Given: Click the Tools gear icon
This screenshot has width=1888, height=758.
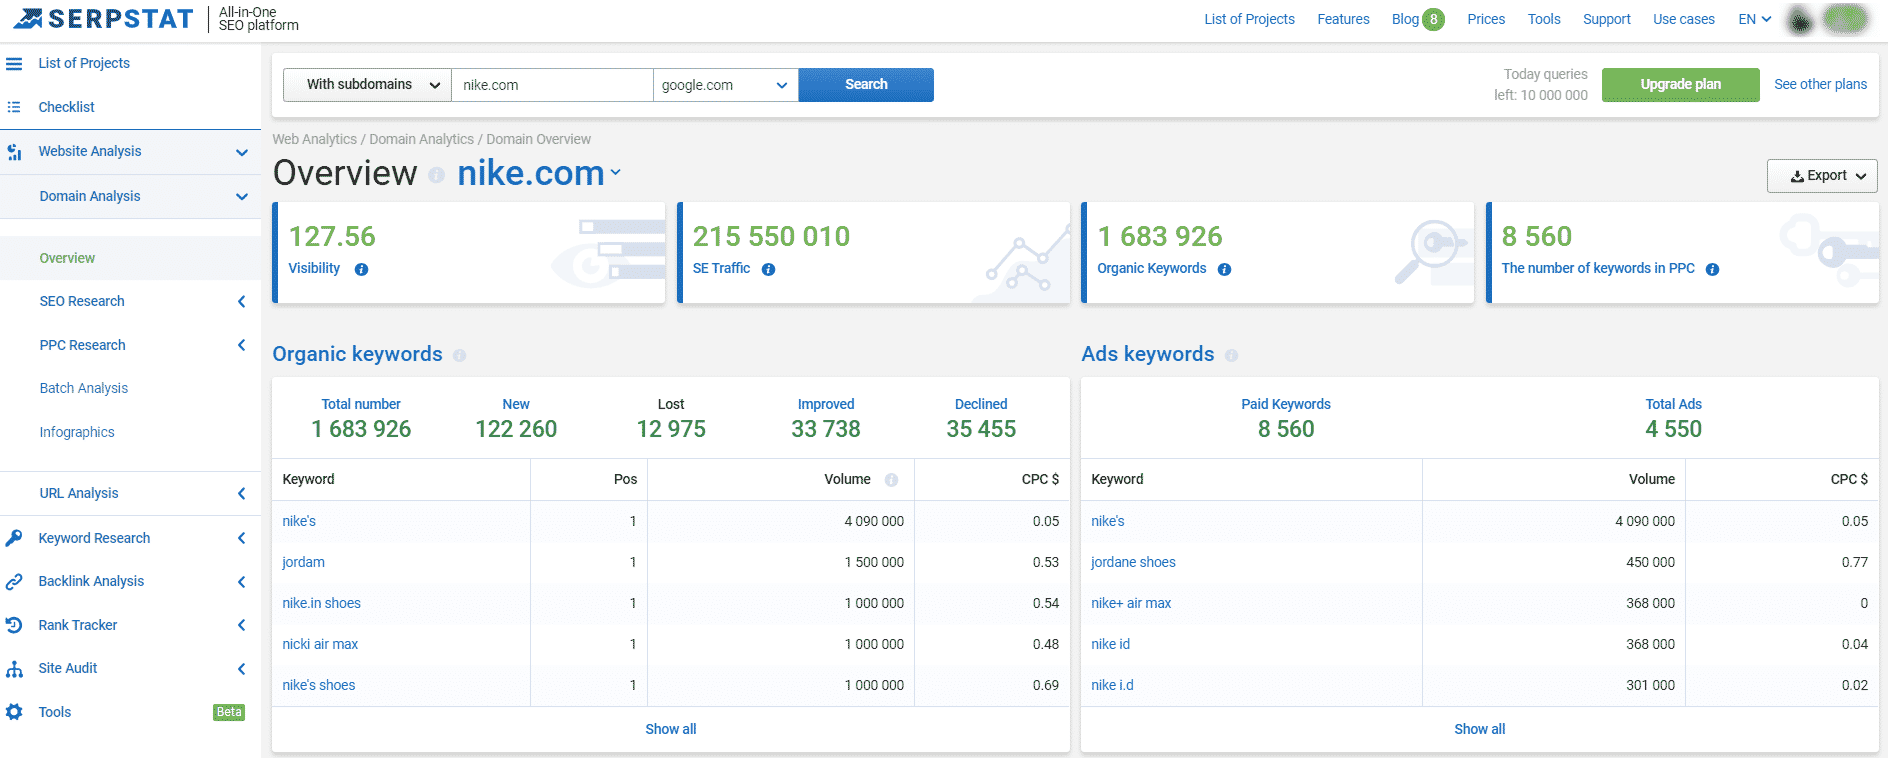Looking at the screenshot, I should pyautogui.click(x=14, y=712).
